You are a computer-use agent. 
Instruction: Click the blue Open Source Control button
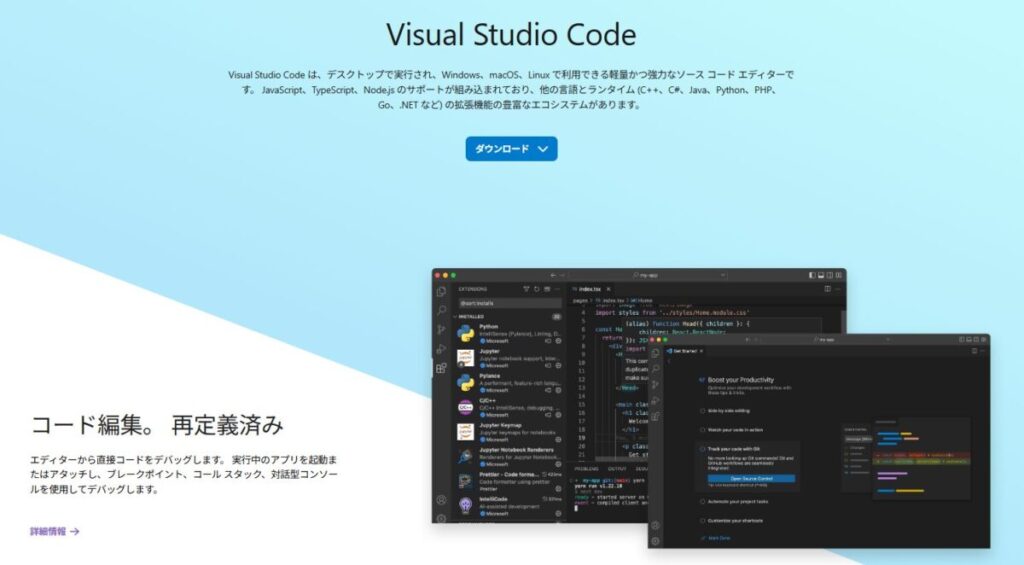tap(750, 479)
